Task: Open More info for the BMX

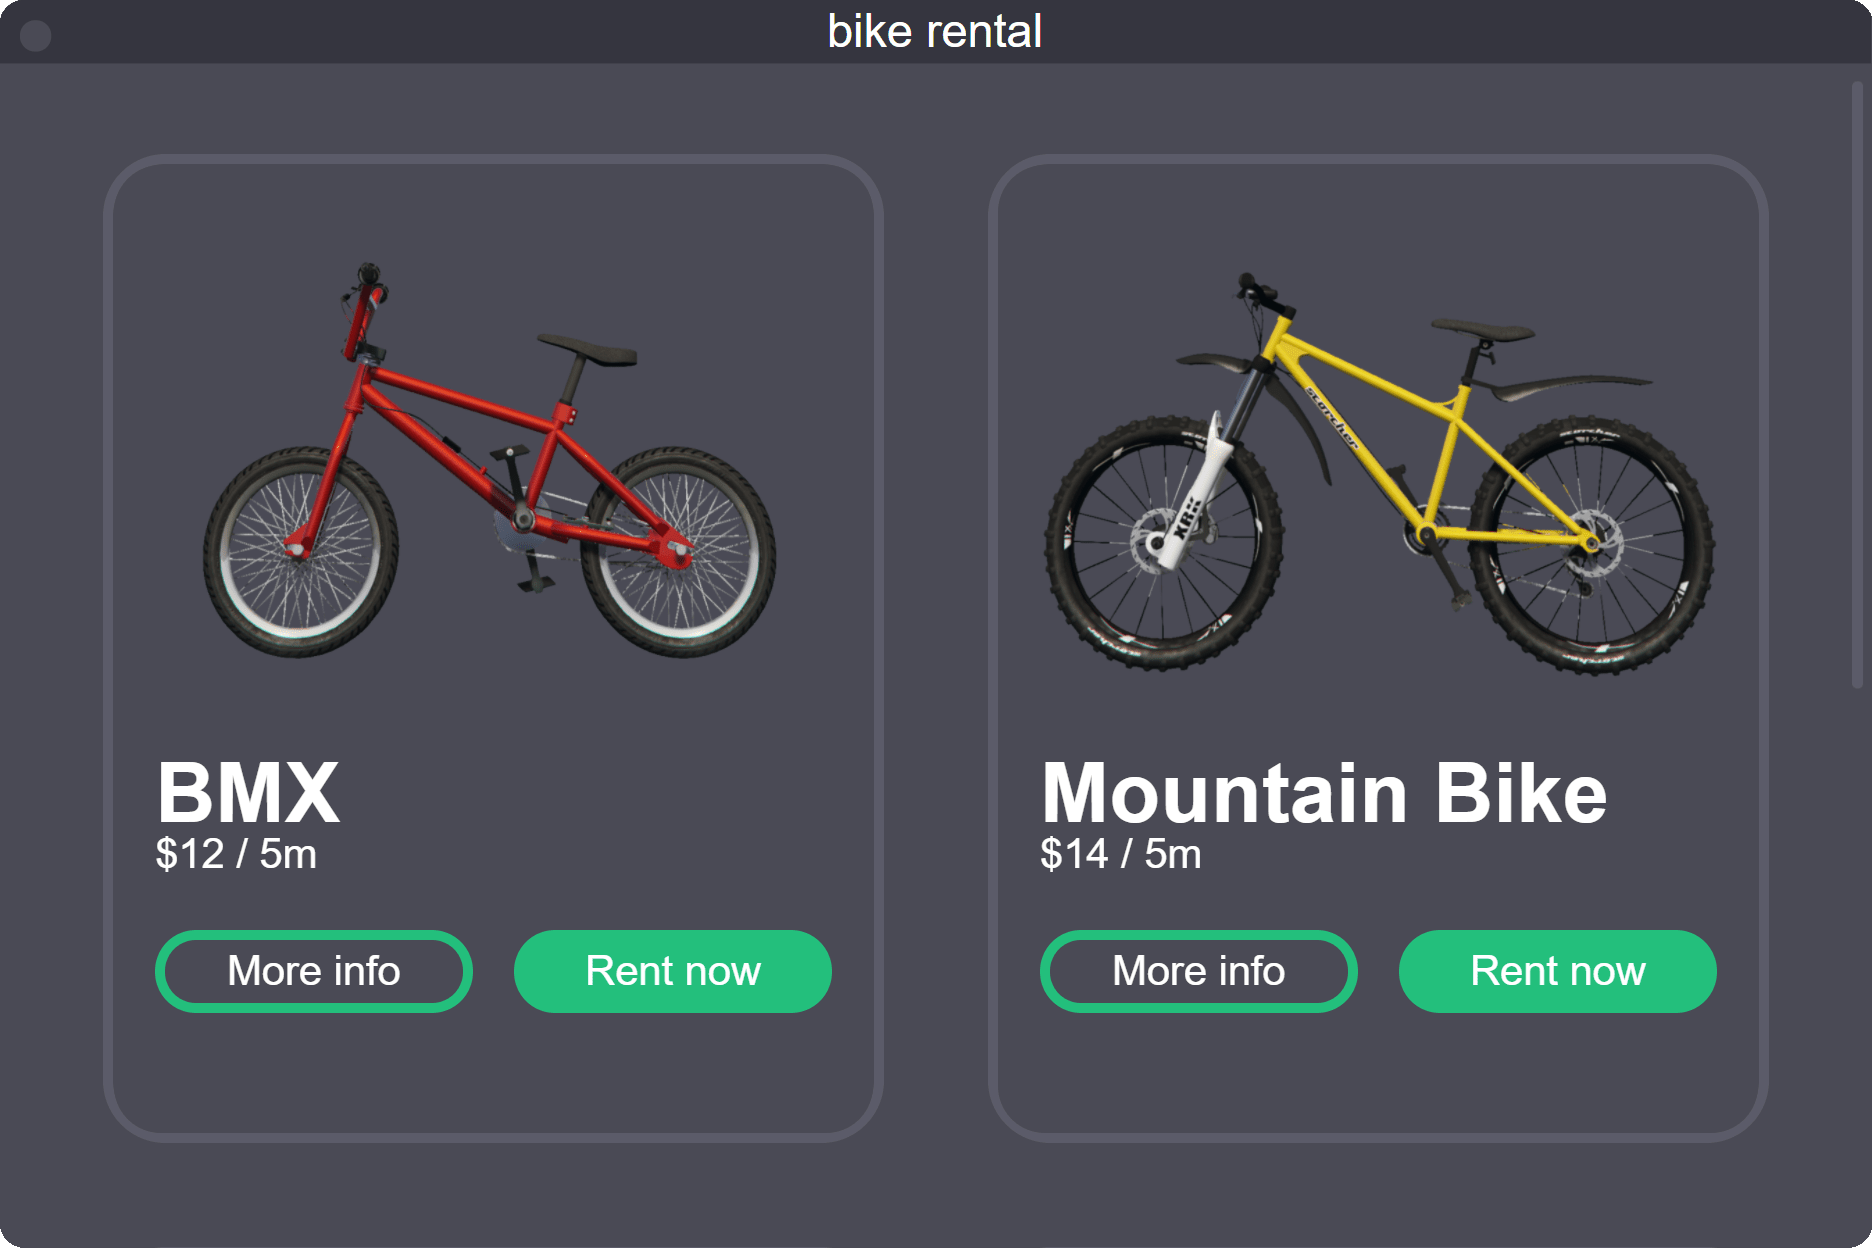Action: [313, 971]
